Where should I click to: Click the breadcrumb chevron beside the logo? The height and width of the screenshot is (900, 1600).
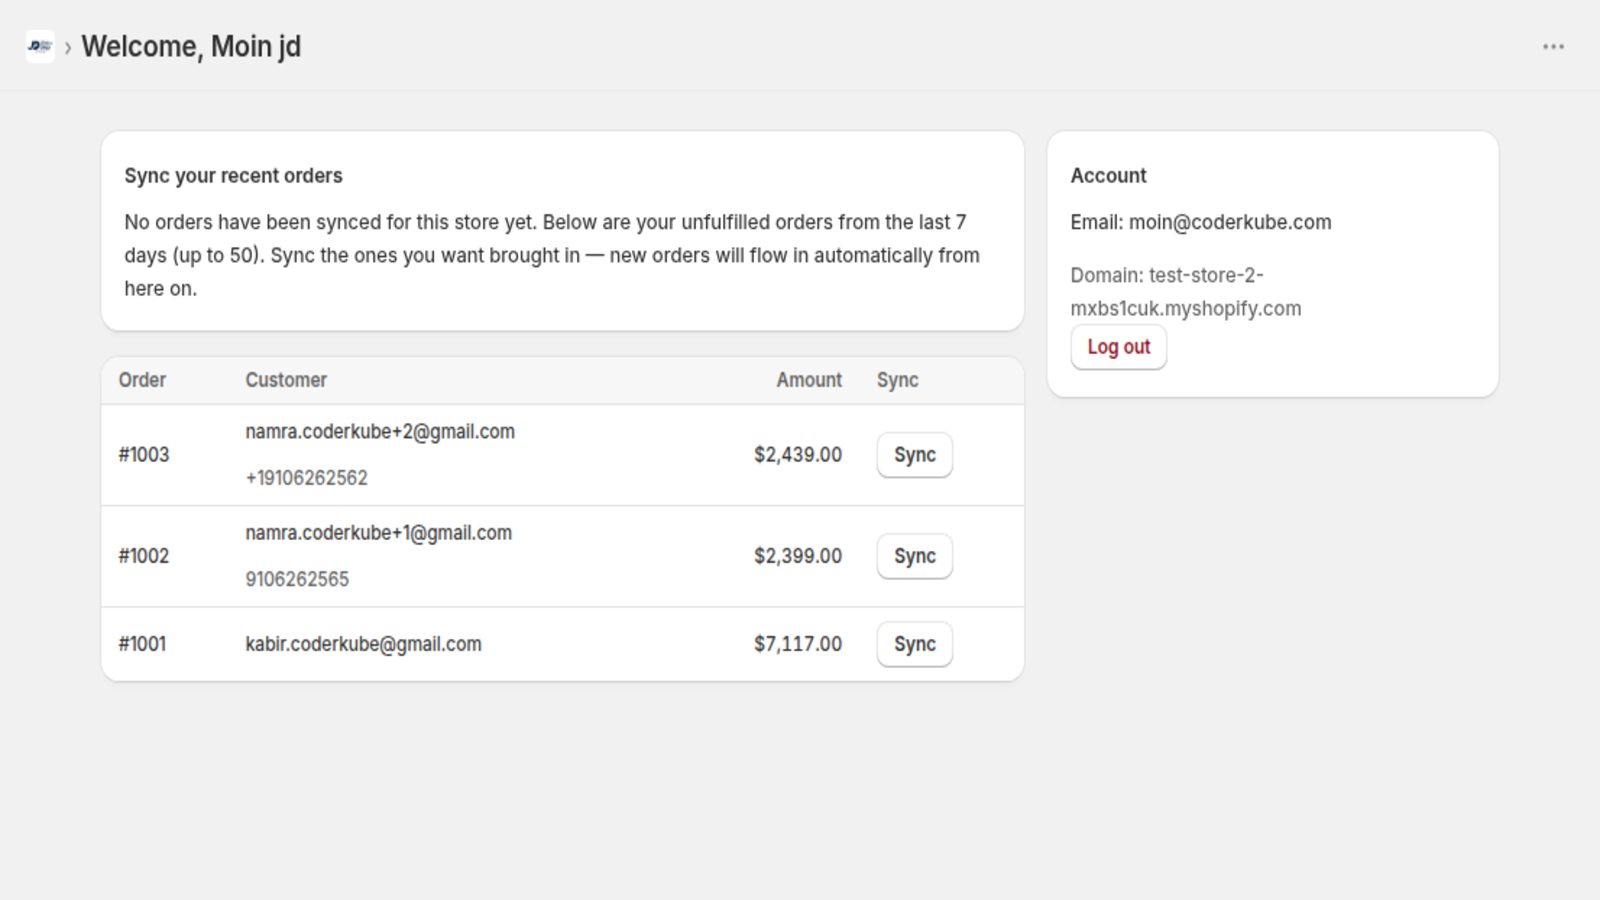coord(68,47)
